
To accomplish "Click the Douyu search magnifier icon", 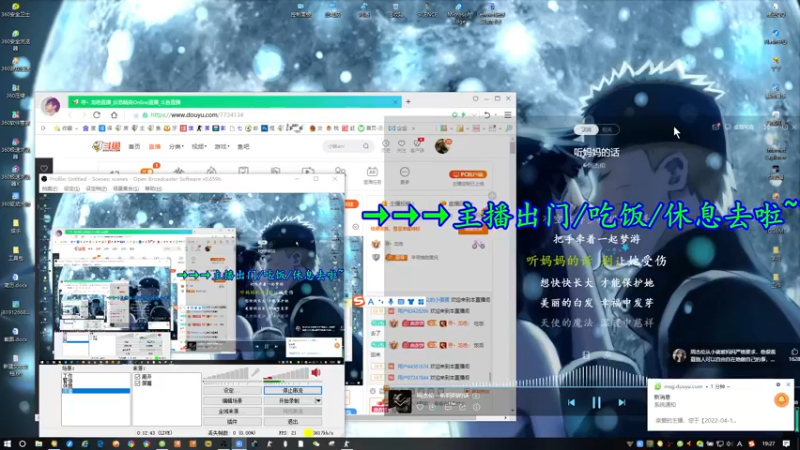I will [x=366, y=146].
